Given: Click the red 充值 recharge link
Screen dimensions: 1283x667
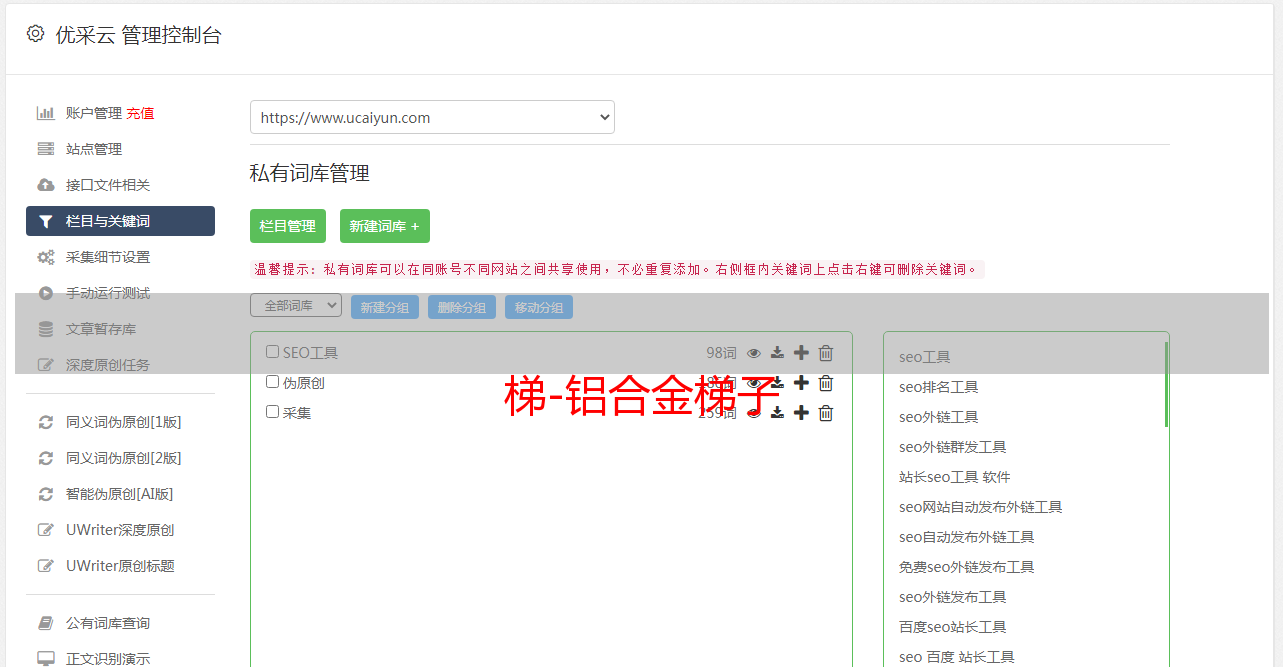Looking at the screenshot, I should coord(140,113).
